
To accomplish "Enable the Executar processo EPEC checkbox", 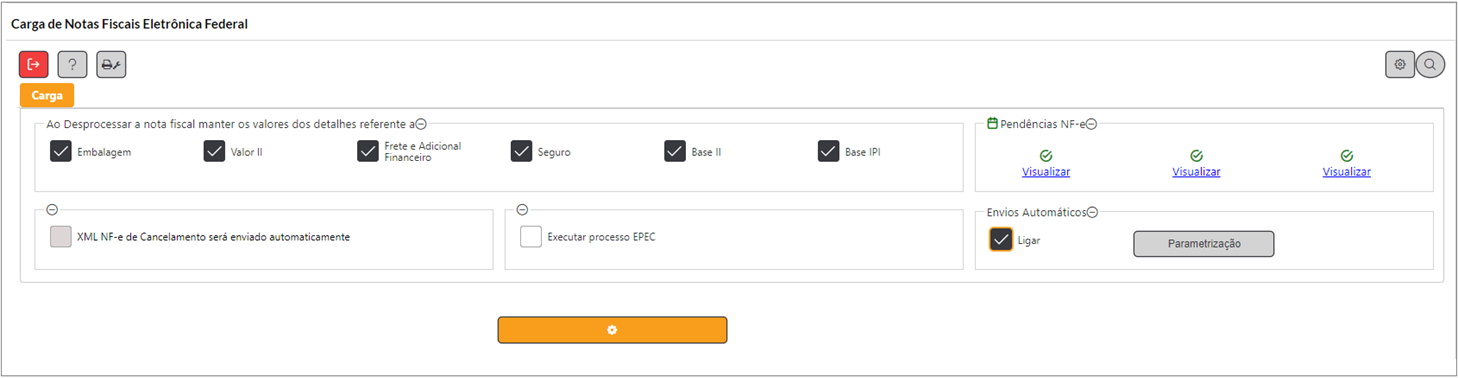I will pyautogui.click(x=531, y=237).
